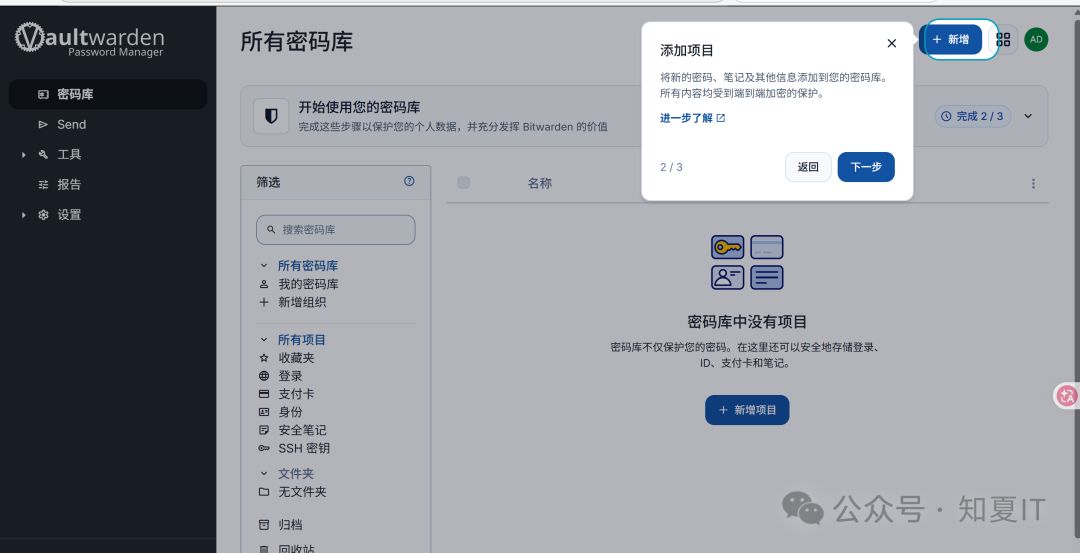
Task: Expand the 设置 sidebar arrow
Action: coord(23,215)
